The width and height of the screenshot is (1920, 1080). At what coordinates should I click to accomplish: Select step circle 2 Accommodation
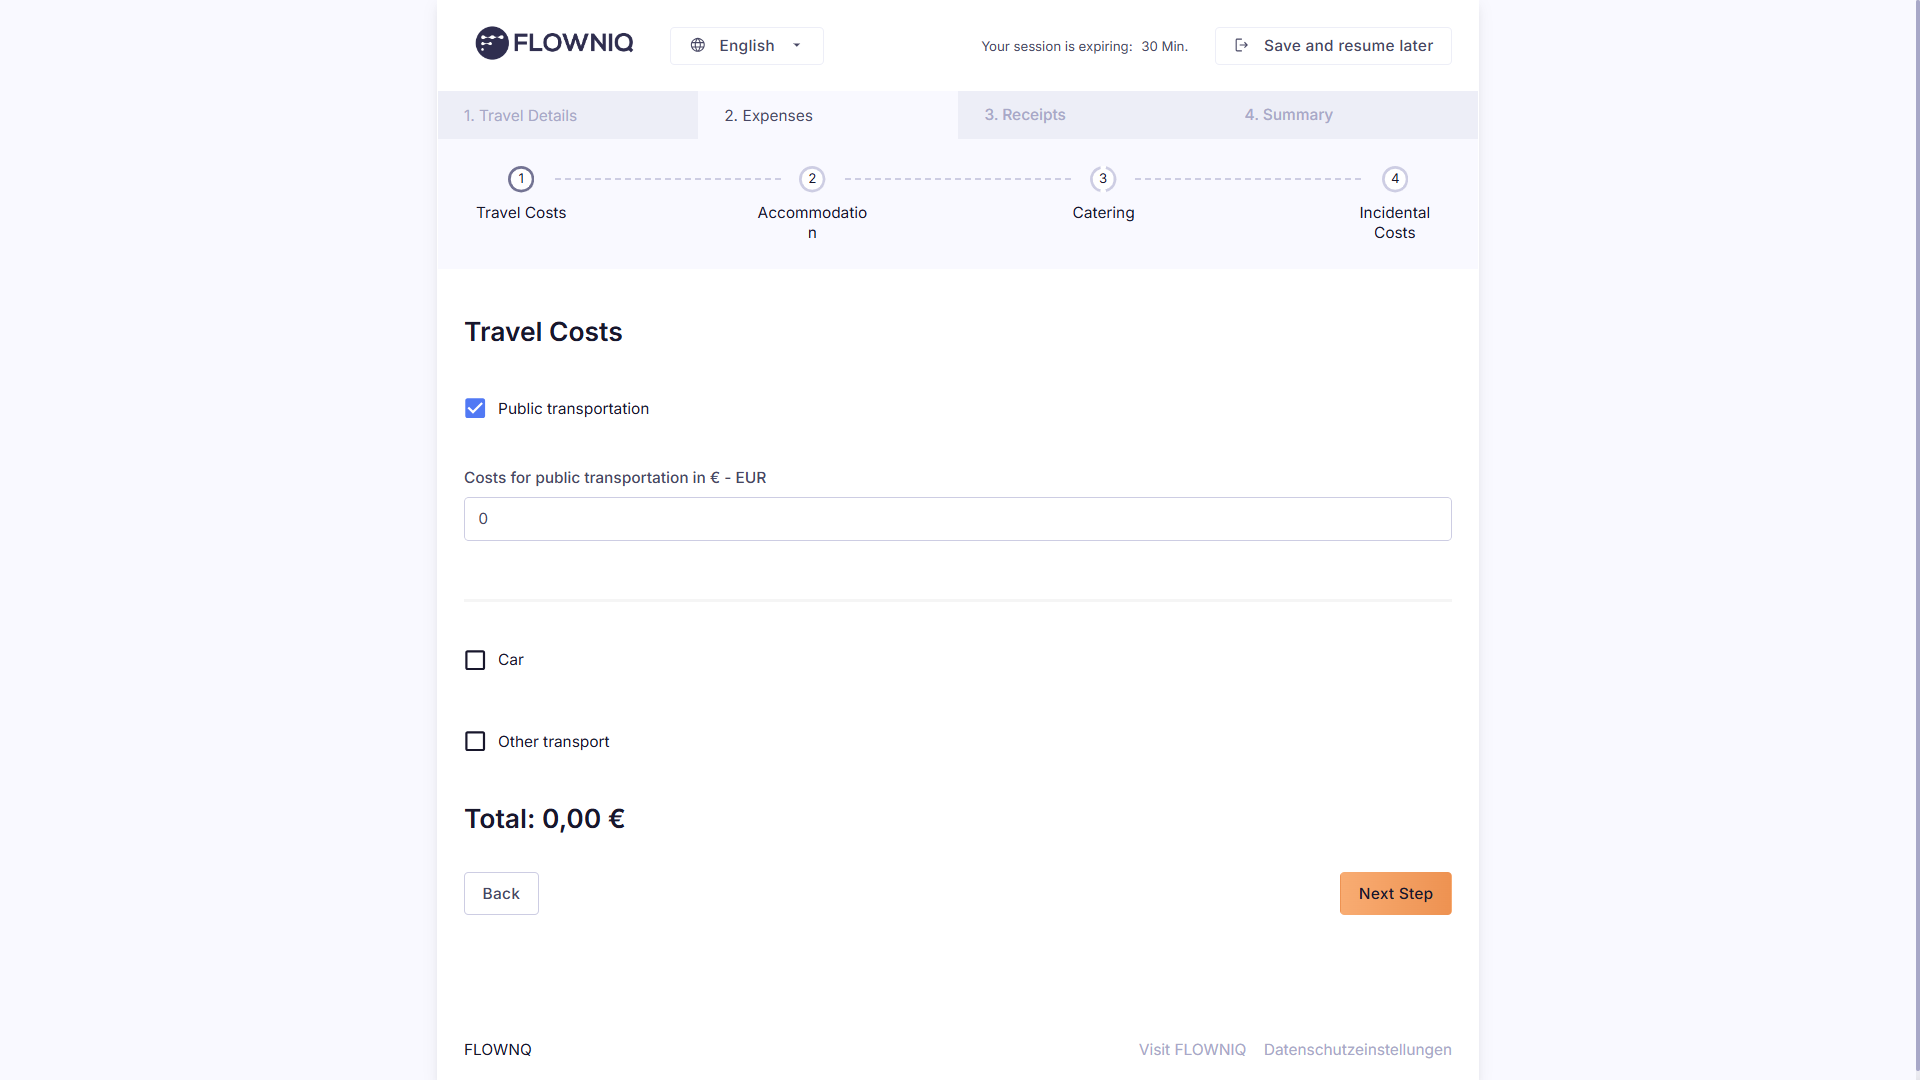point(812,179)
